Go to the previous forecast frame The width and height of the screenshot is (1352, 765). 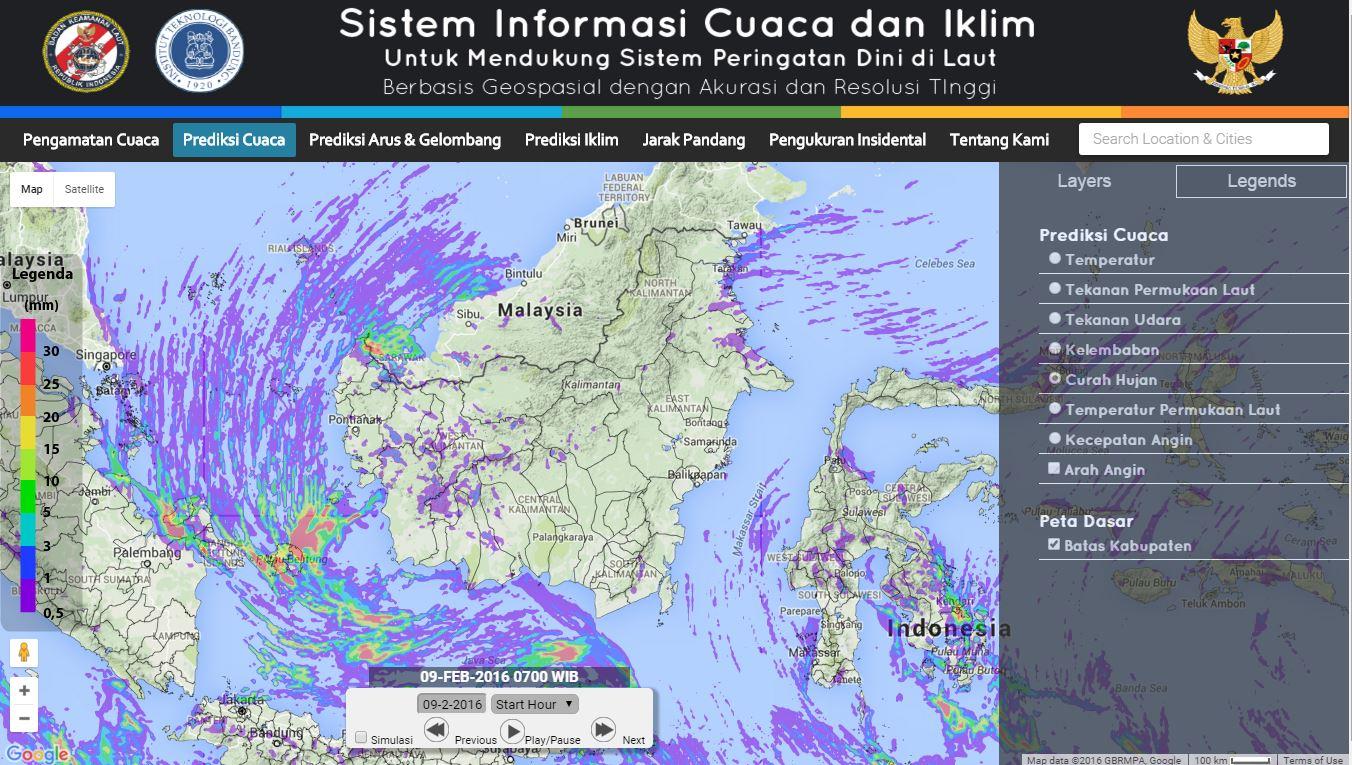(x=436, y=730)
